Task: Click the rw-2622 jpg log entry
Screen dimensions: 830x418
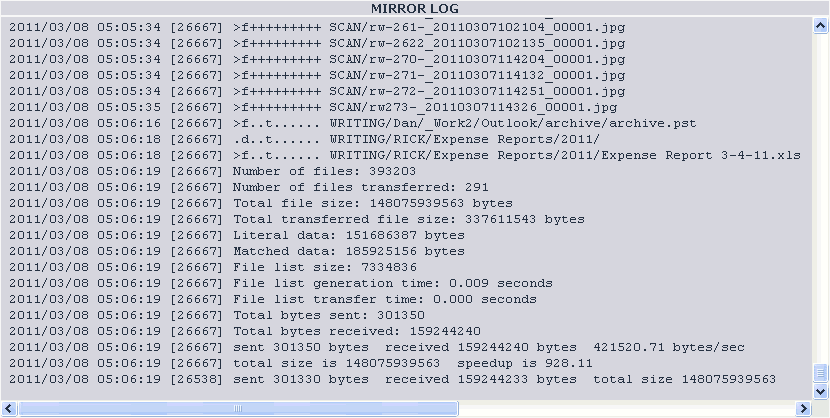Action: (317, 43)
